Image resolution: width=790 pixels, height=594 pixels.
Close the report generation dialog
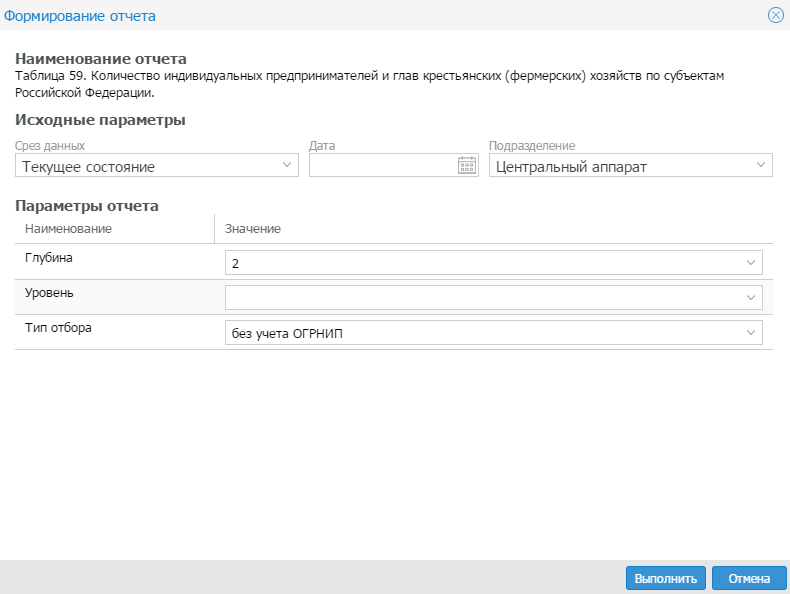[775, 15]
